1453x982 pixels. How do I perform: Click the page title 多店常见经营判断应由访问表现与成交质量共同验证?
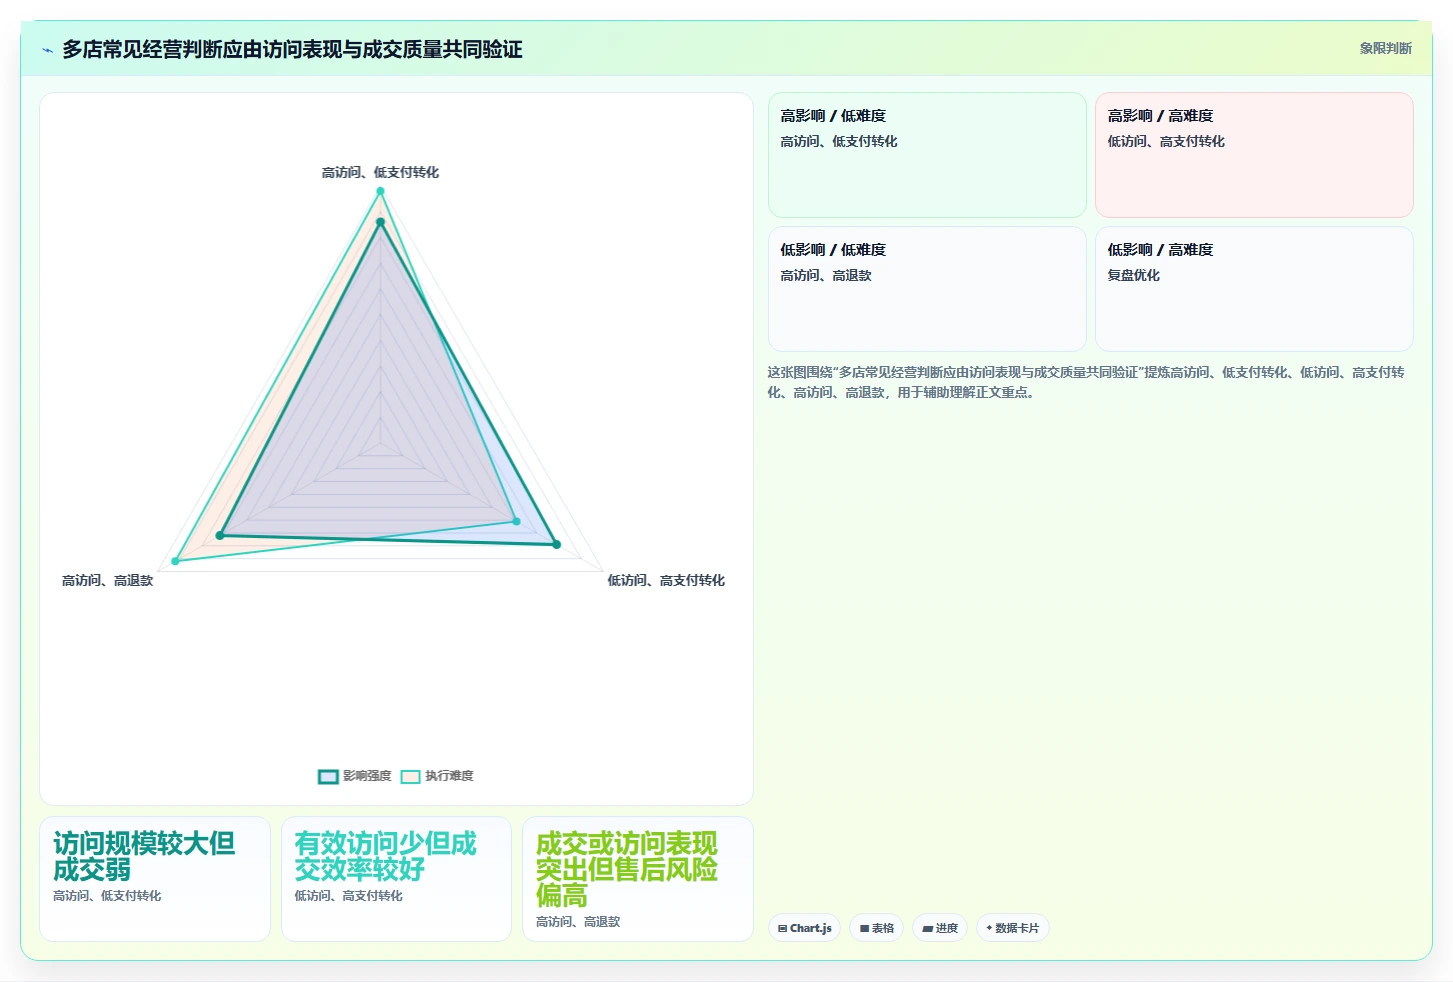pyautogui.click(x=292, y=49)
